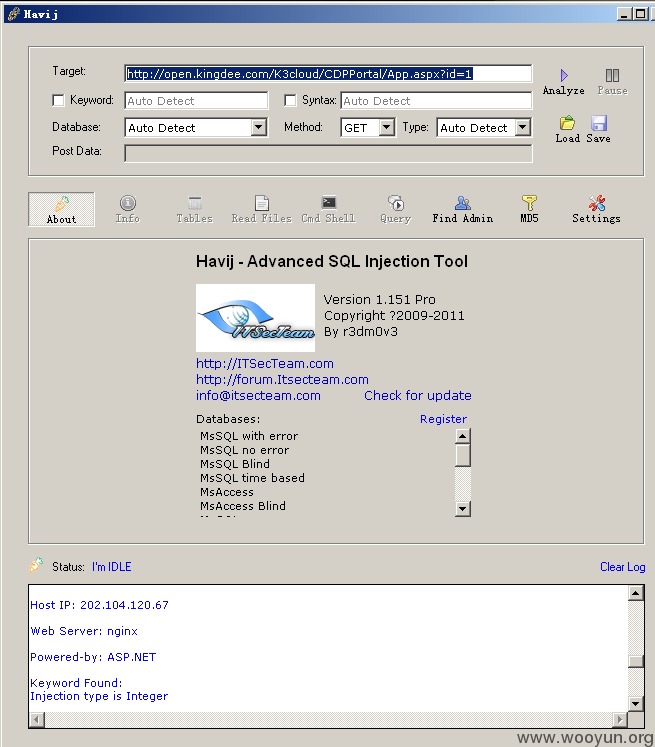Click 'Powered-by: ASP.NET' log line
Image resolution: width=655 pixels, height=747 pixels.
click(93, 657)
